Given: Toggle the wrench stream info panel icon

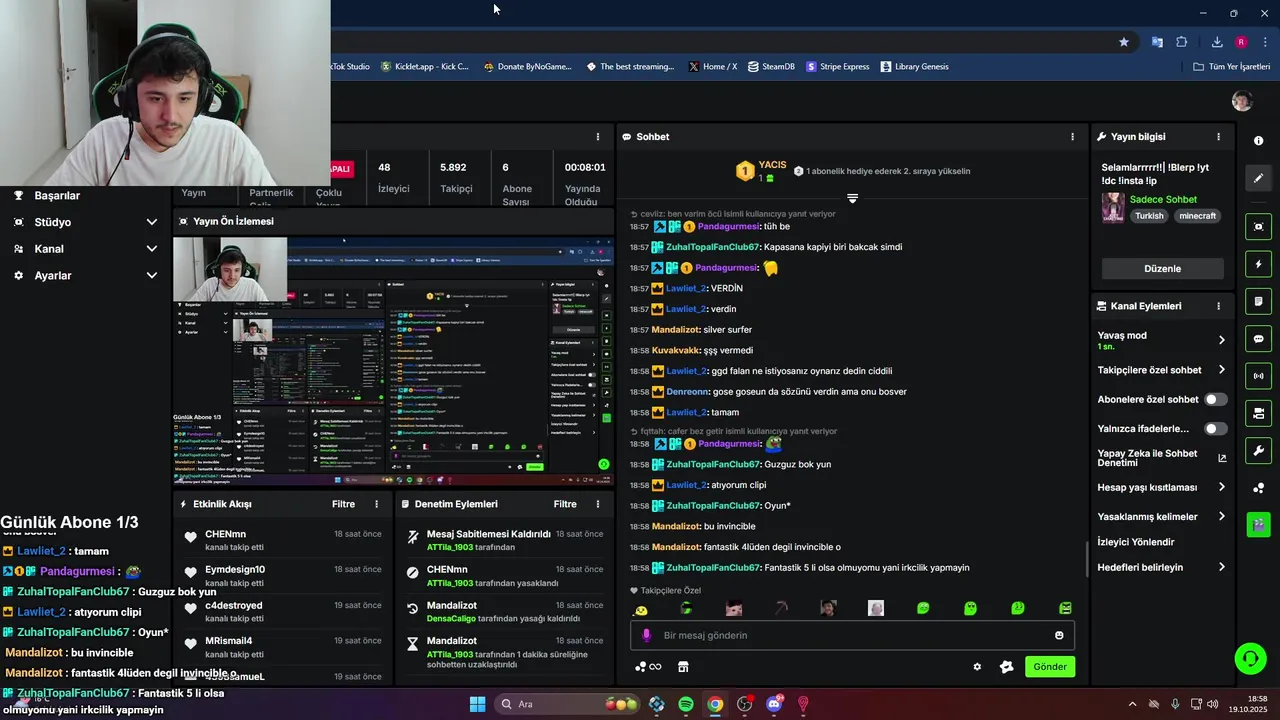Looking at the screenshot, I should 1258,451.
